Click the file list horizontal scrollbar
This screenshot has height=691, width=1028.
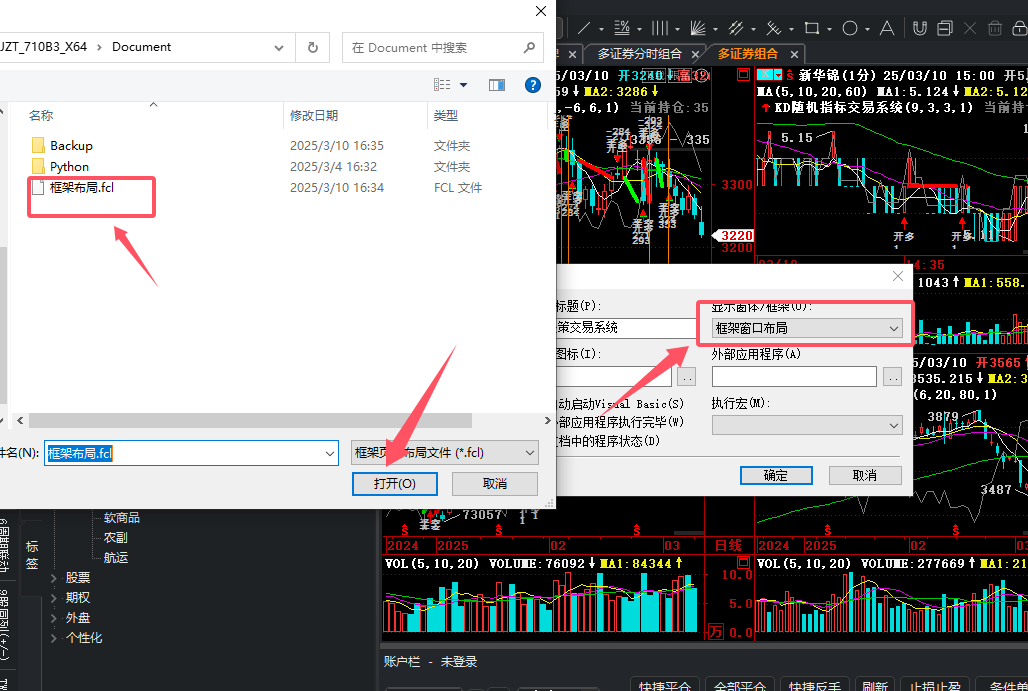[250, 420]
